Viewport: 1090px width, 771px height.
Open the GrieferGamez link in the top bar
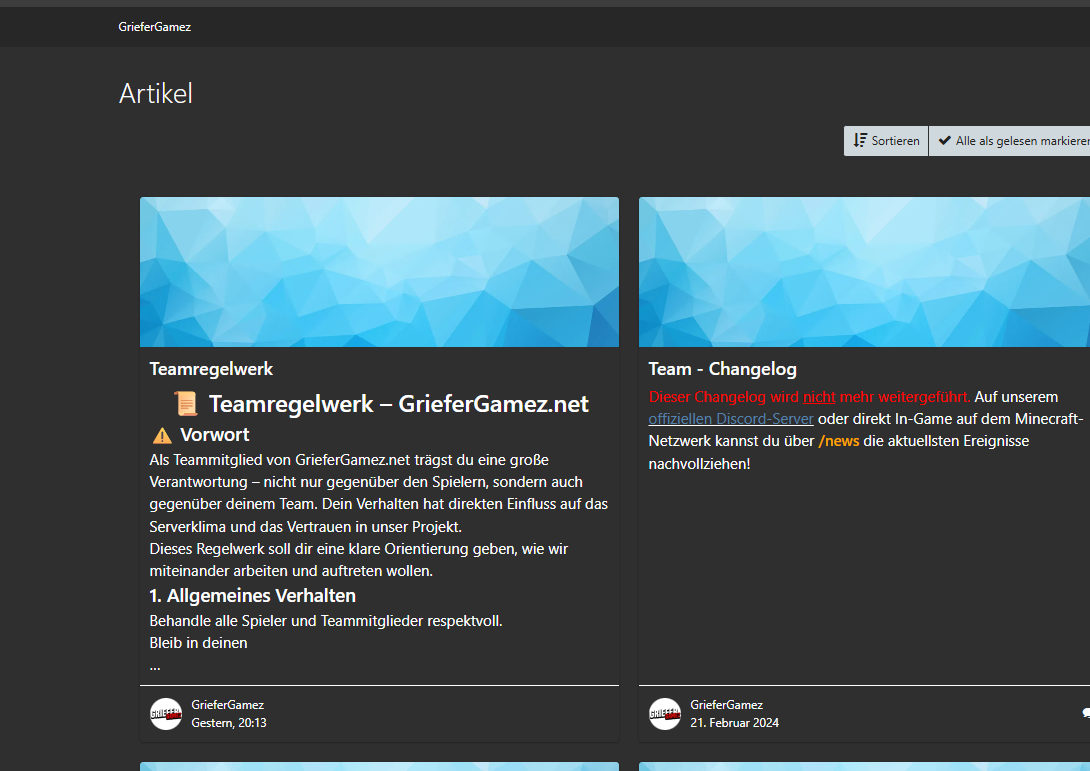154,27
